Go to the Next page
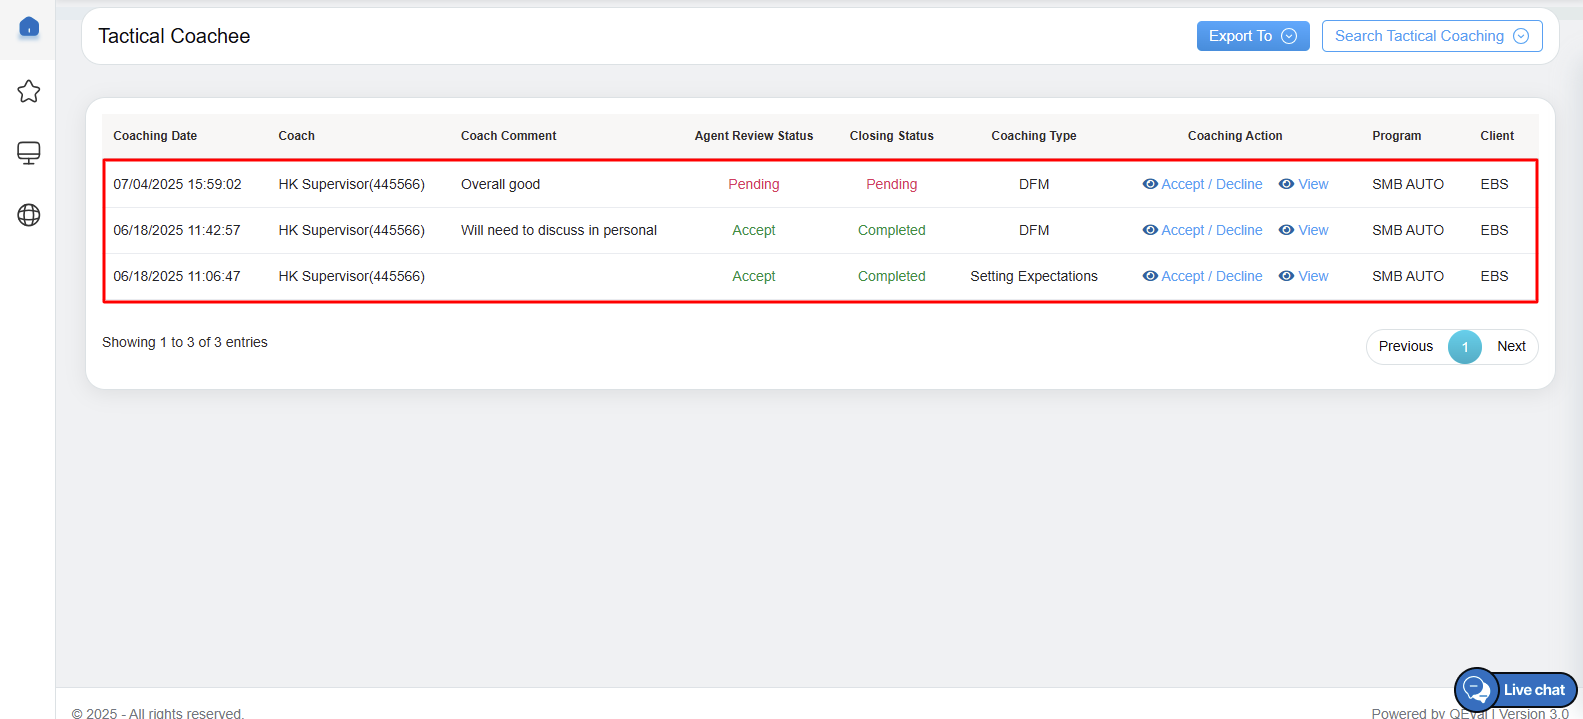This screenshot has height=719, width=1583. pos(1511,346)
